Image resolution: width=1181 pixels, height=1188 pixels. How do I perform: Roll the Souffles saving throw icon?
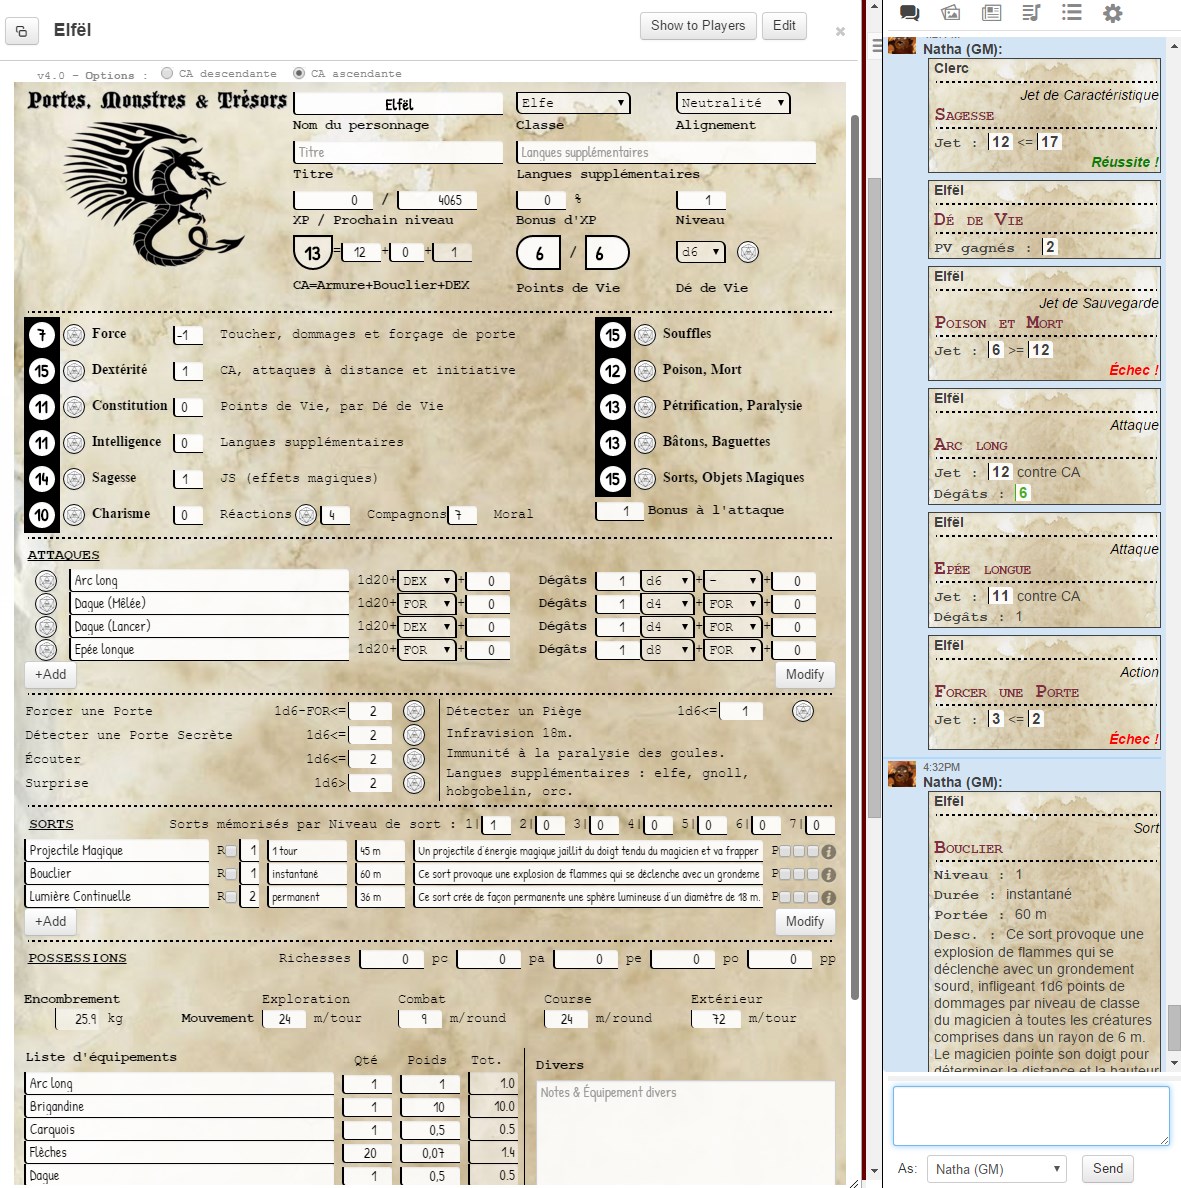[645, 335]
